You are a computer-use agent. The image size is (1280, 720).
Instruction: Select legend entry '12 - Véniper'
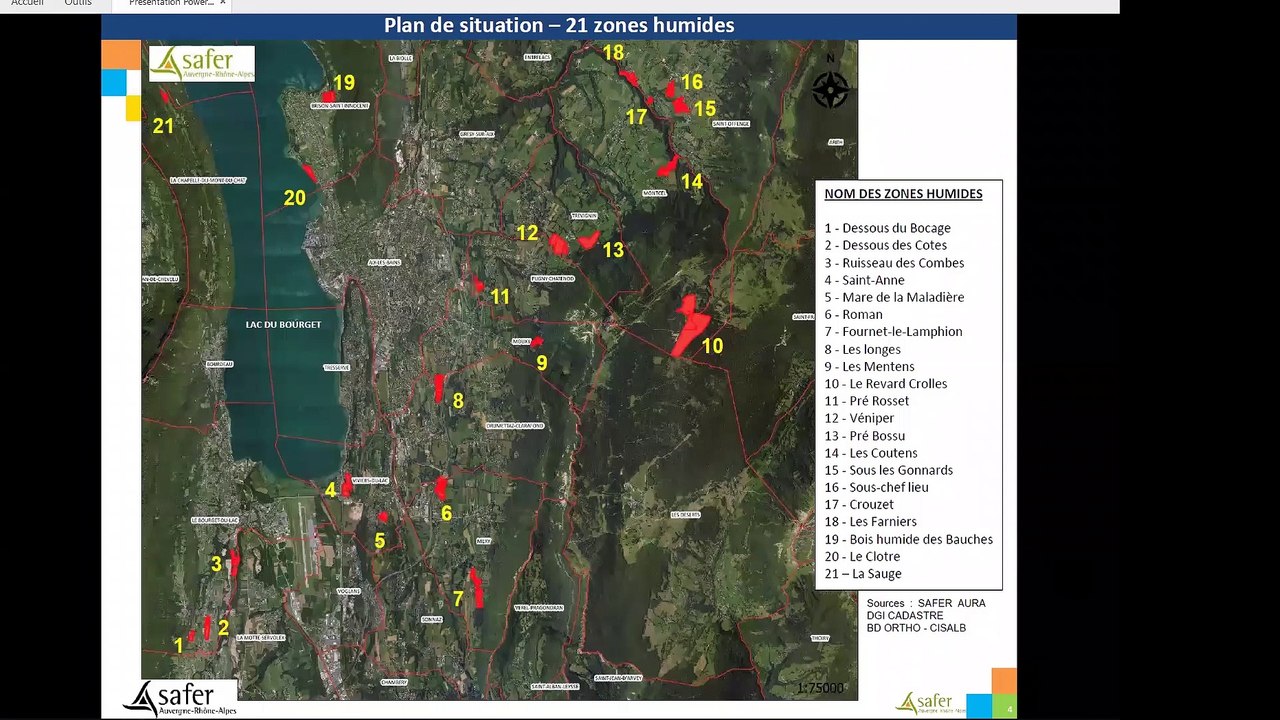pyautogui.click(x=859, y=418)
